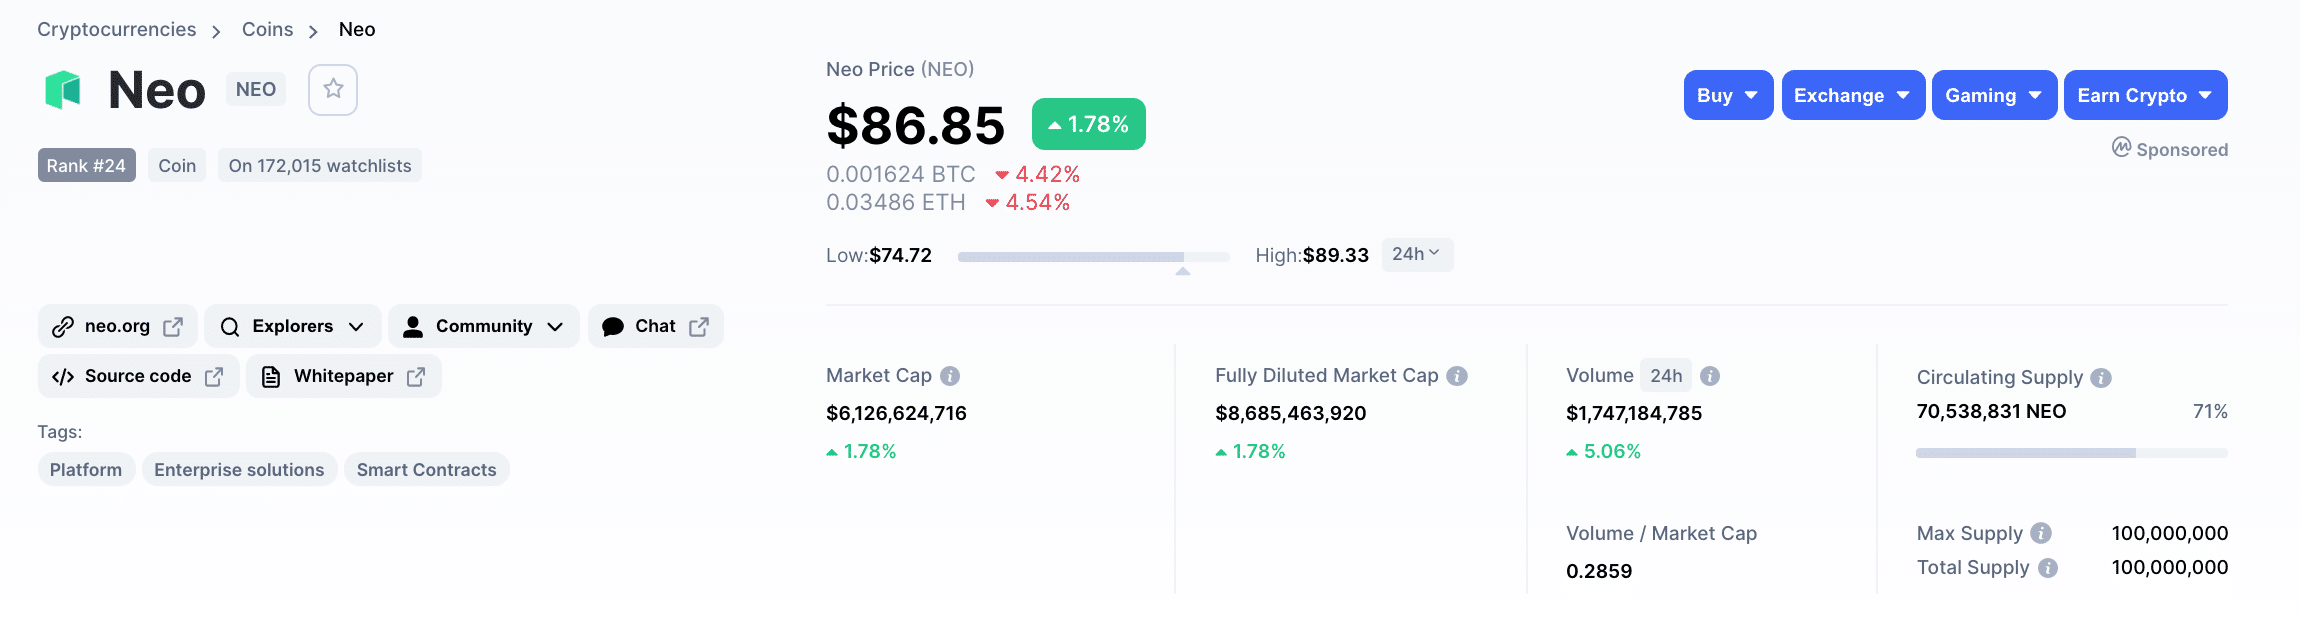Image resolution: width=2300 pixels, height=620 pixels.
Task: Open the Gaming dropdown
Action: tap(1994, 95)
